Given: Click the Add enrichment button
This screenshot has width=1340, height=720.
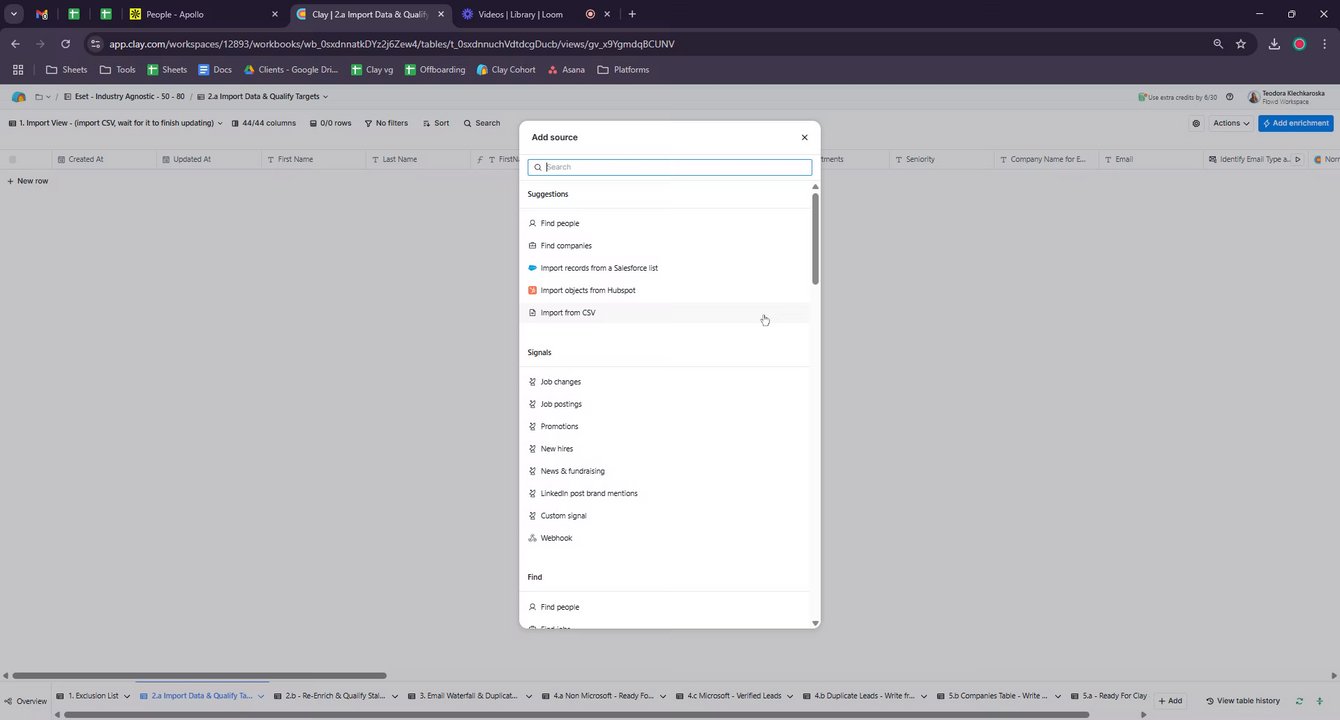Looking at the screenshot, I should (1296, 123).
